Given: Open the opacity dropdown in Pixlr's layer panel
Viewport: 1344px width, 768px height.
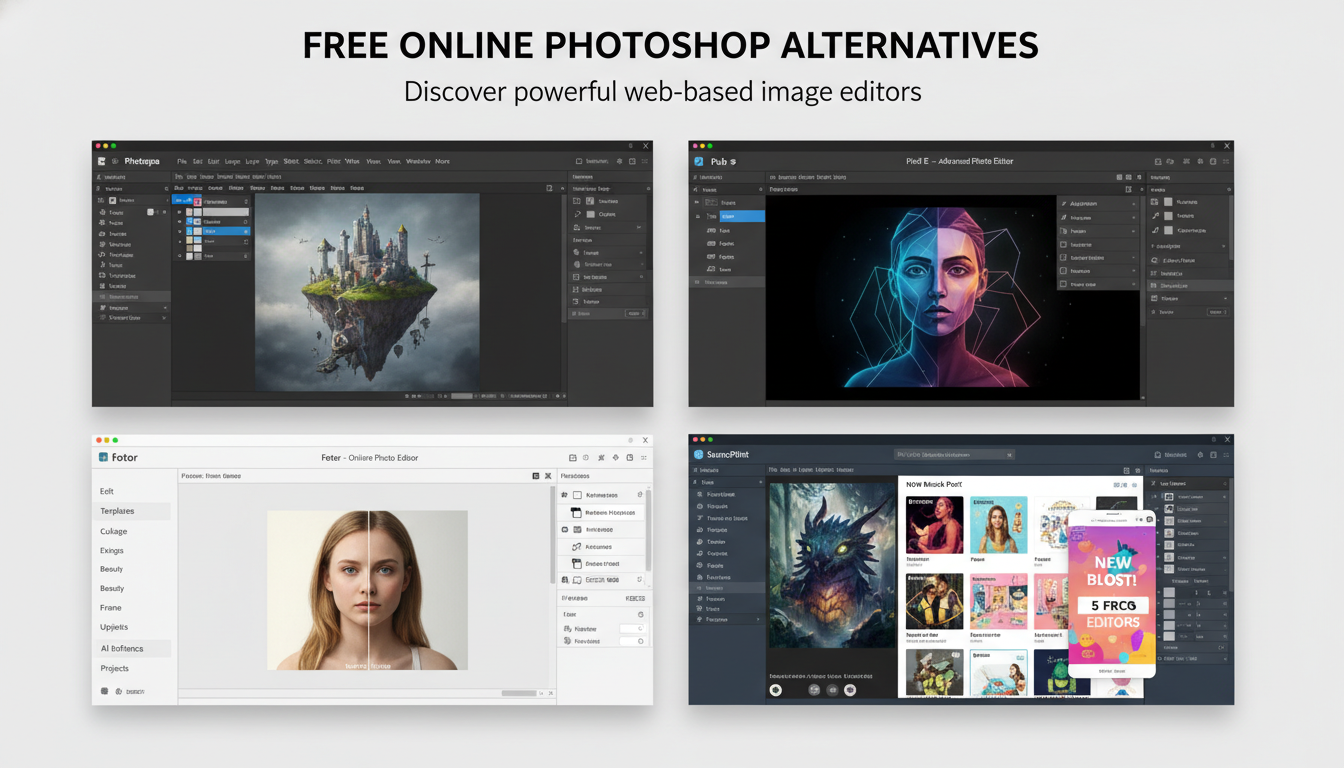Looking at the screenshot, I should 1218,312.
